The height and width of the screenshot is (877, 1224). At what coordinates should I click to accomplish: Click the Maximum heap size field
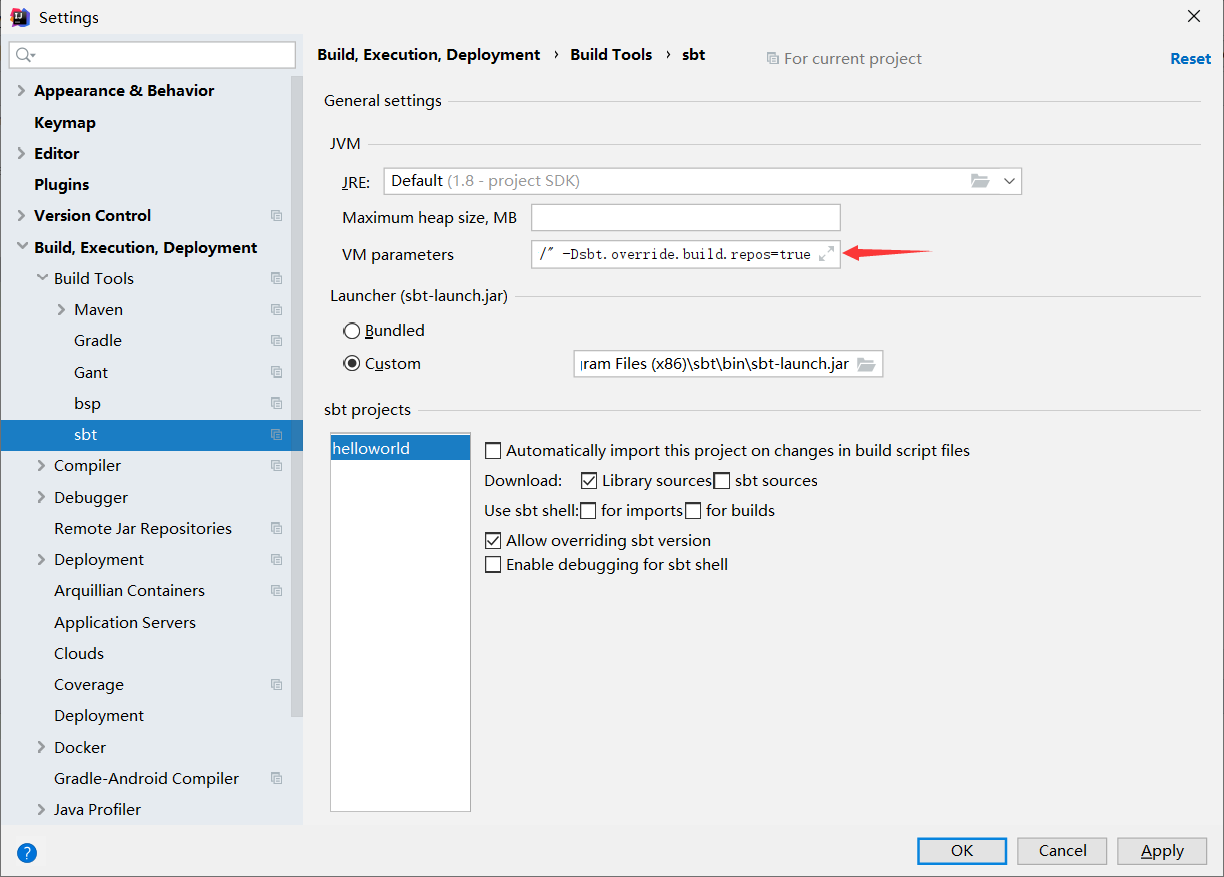click(686, 218)
